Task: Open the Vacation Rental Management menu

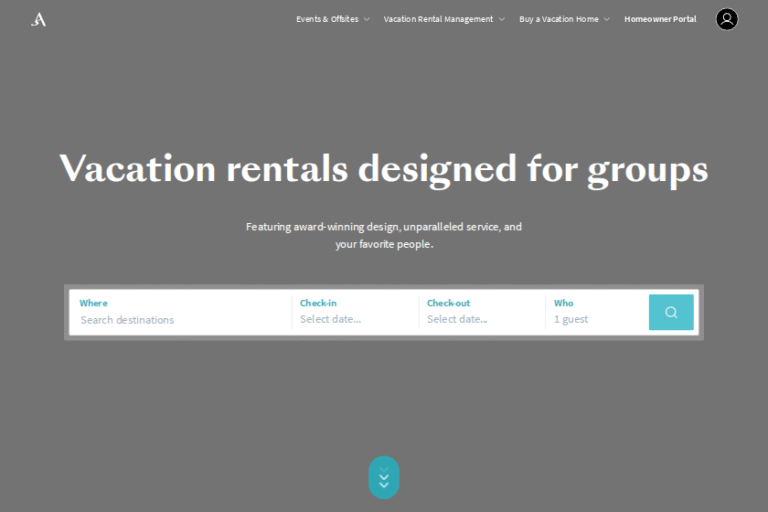Action: pos(438,19)
